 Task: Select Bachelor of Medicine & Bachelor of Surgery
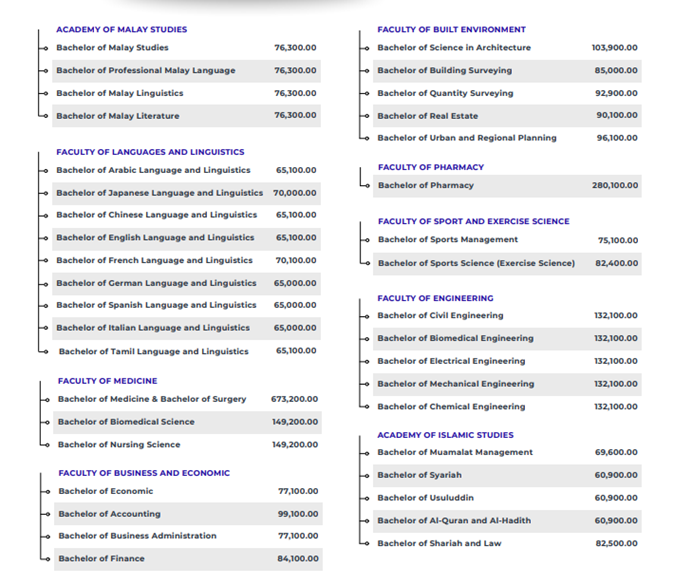pyautogui.click(x=152, y=399)
